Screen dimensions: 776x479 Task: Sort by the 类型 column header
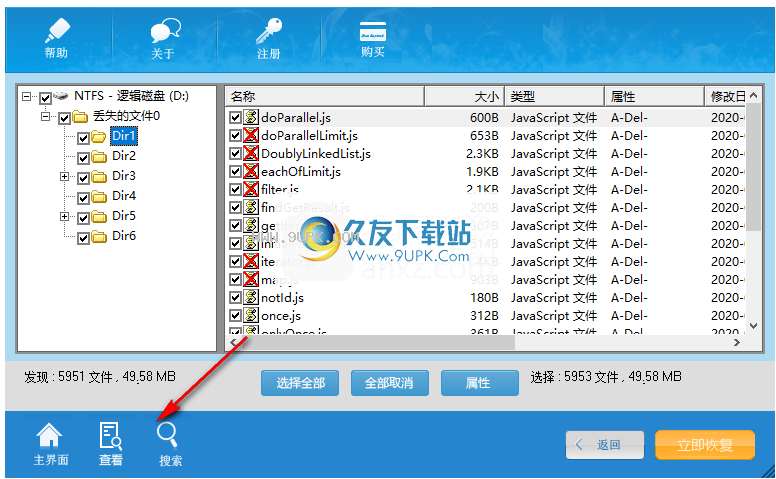554,96
